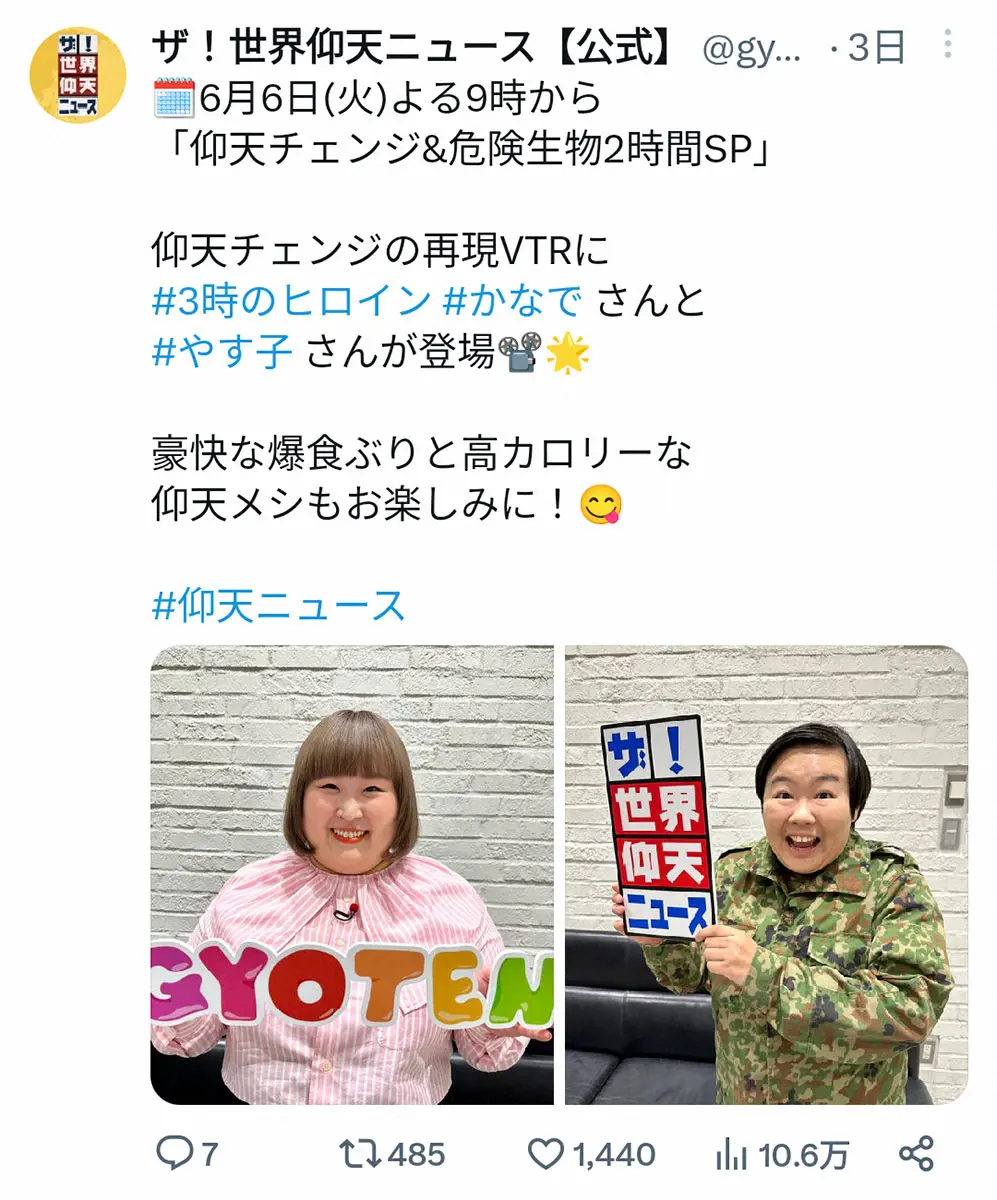Open the #仰天ニュース hashtag link

pos(279,606)
